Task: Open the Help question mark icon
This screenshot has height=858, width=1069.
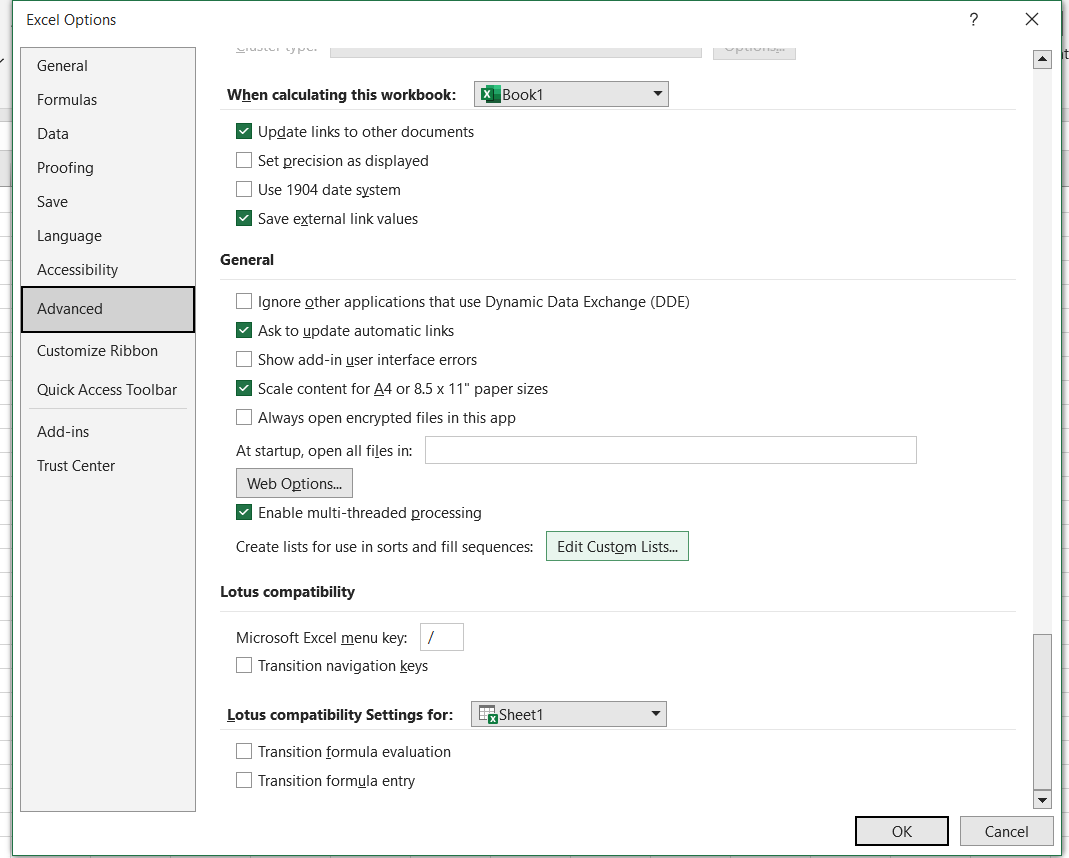Action: 973,19
